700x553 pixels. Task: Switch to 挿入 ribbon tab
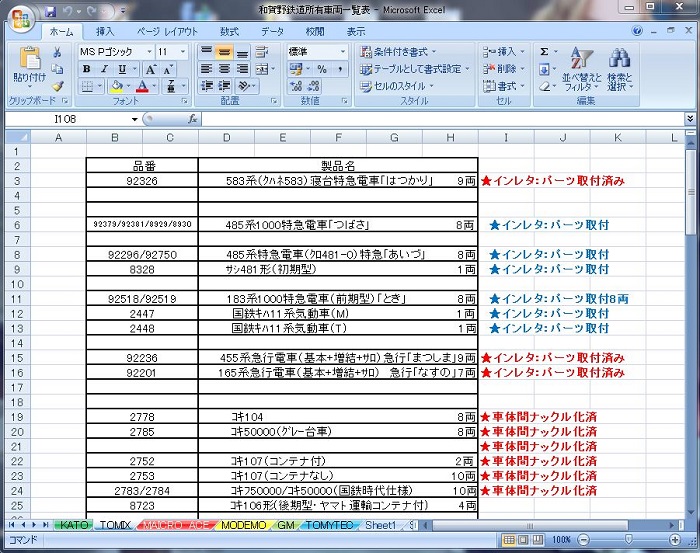tap(105, 32)
